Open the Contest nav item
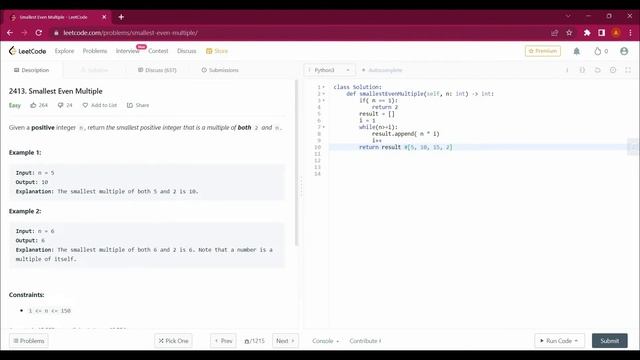The image size is (640, 360). [158, 51]
